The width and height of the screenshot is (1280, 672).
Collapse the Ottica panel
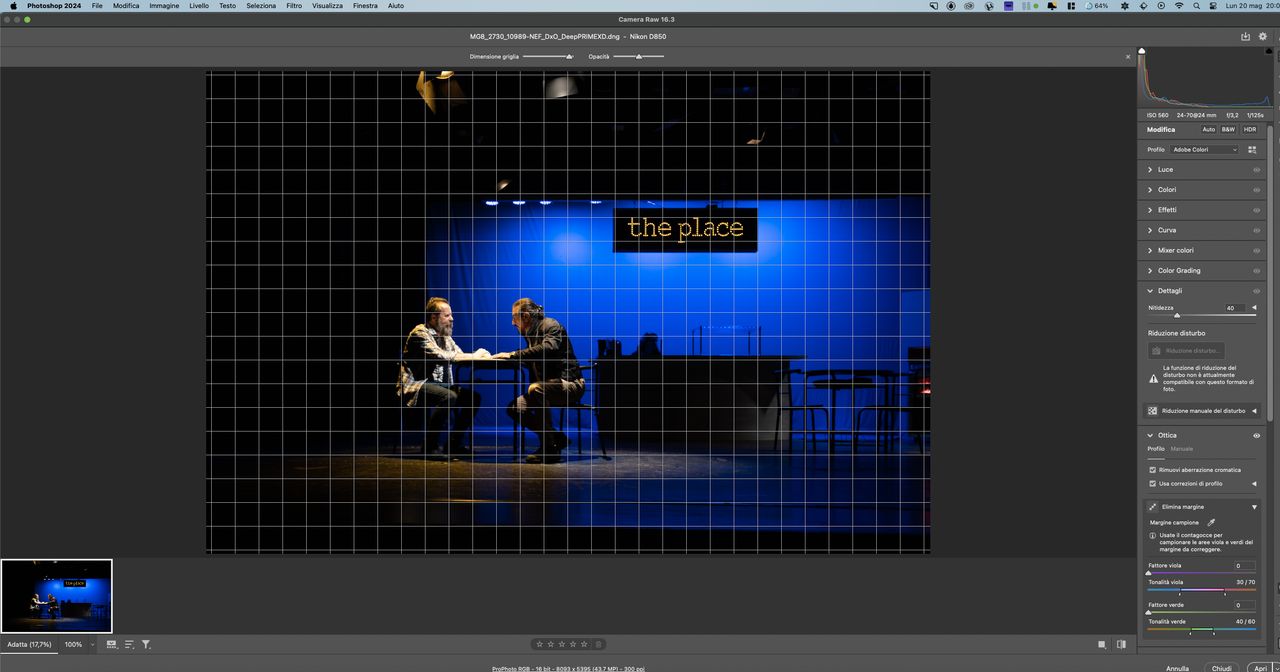[x=1151, y=436]
